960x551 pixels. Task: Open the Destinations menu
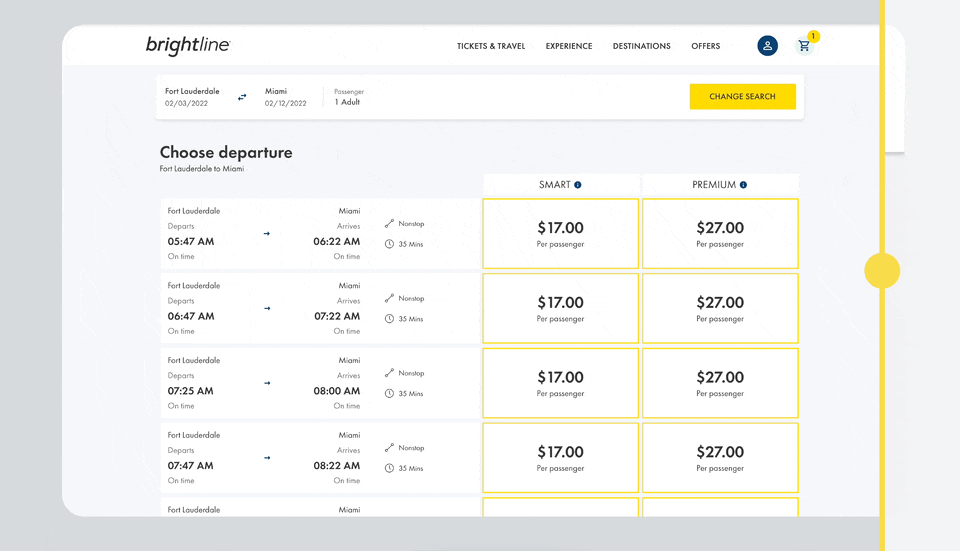641,46
